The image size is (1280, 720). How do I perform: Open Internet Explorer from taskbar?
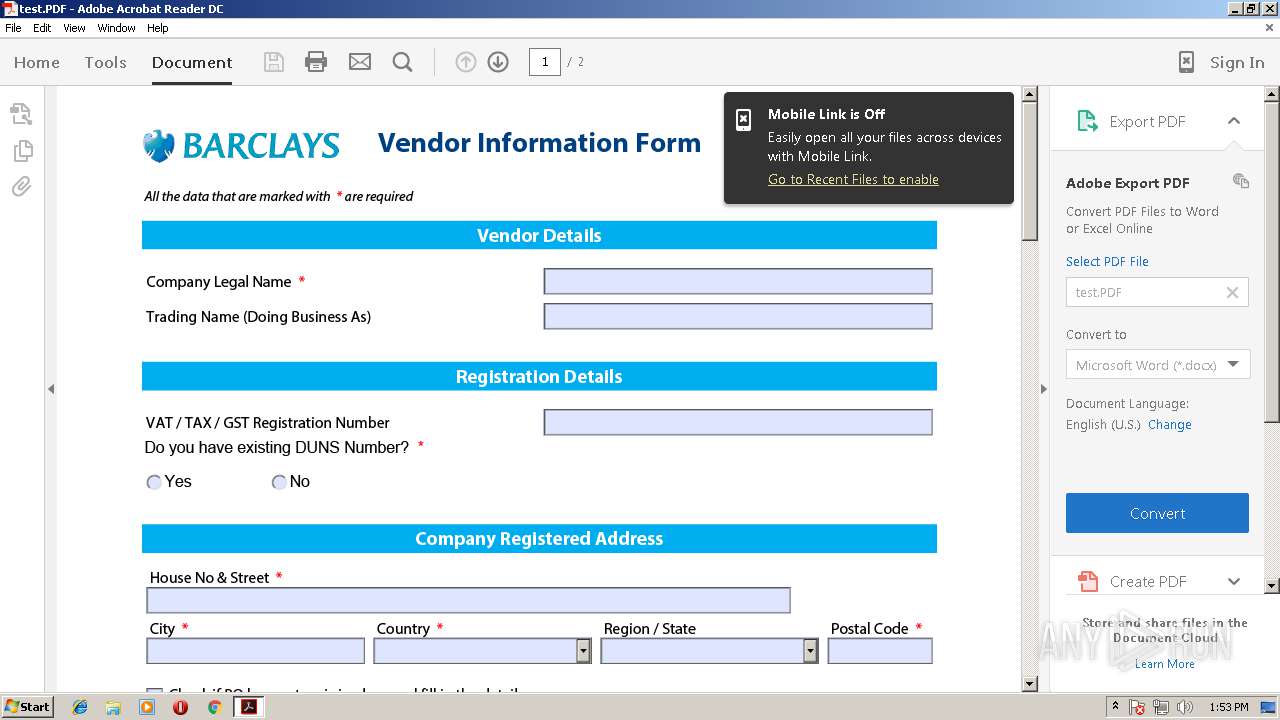coord(80,707)
